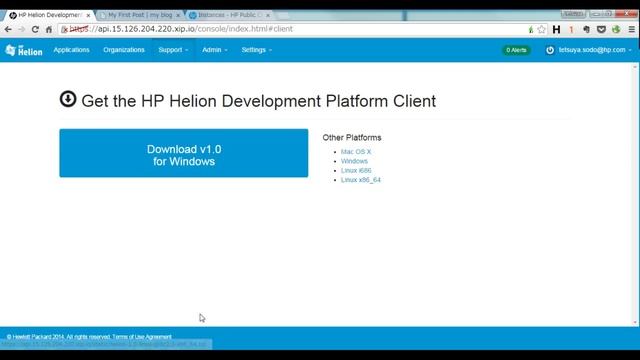Open the Organizations page
The image size is (640, 360).
pyautogui.click(x=124, y=50)
